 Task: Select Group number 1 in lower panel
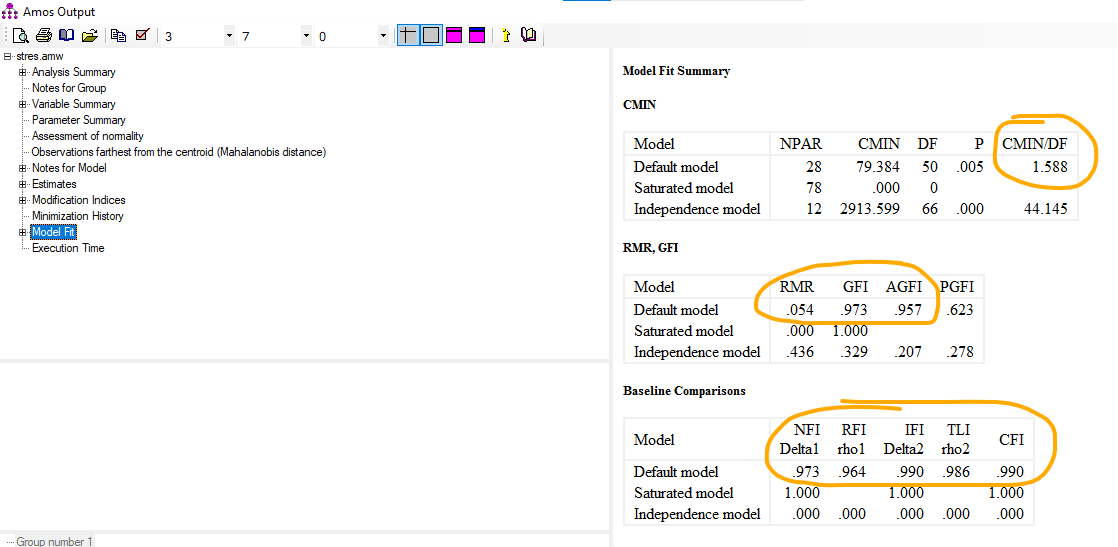click(x=54, y=541)
